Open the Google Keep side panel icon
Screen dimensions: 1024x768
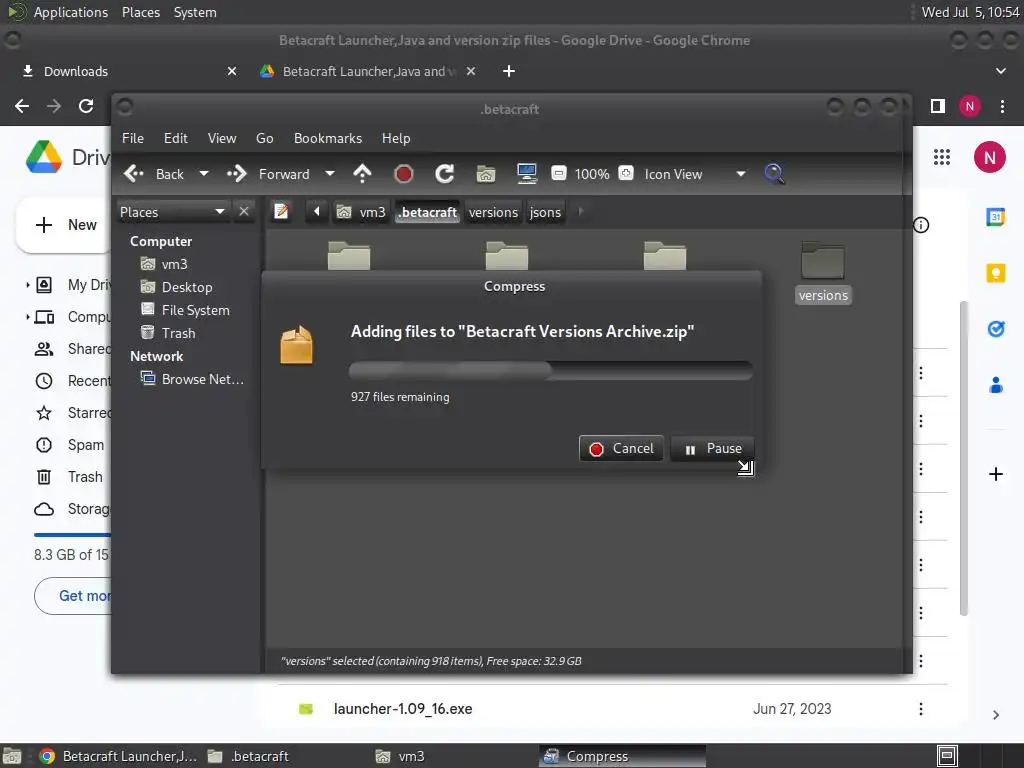[996, 272]
